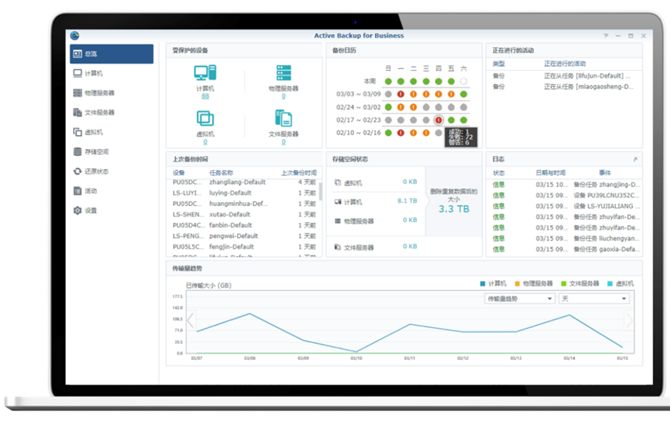Image resolution: width=670 pixels, height=427 pixels.
Task: Sort by the device column header in last backup
Action: pyautogui.click(x=179, y=173)
